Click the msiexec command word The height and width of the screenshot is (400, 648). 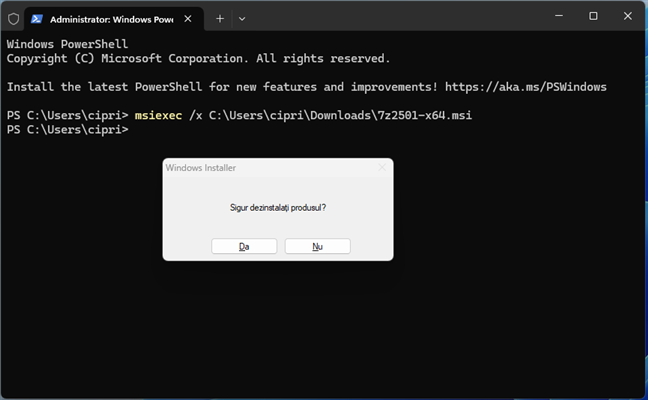[160, 116]
